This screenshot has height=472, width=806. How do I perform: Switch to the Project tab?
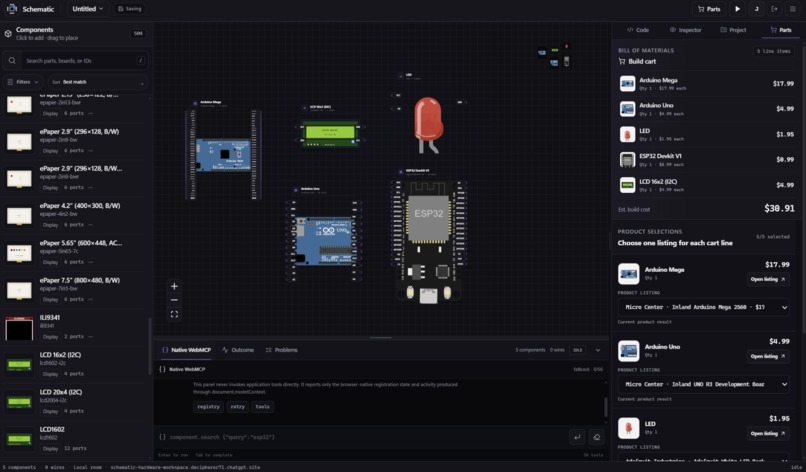pos(733,30)
